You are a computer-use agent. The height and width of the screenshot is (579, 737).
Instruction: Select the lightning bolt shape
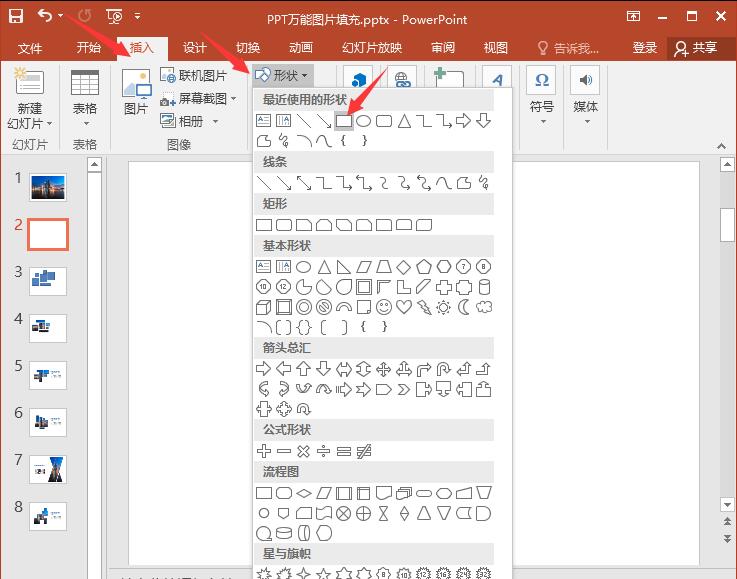click(424, 307)
